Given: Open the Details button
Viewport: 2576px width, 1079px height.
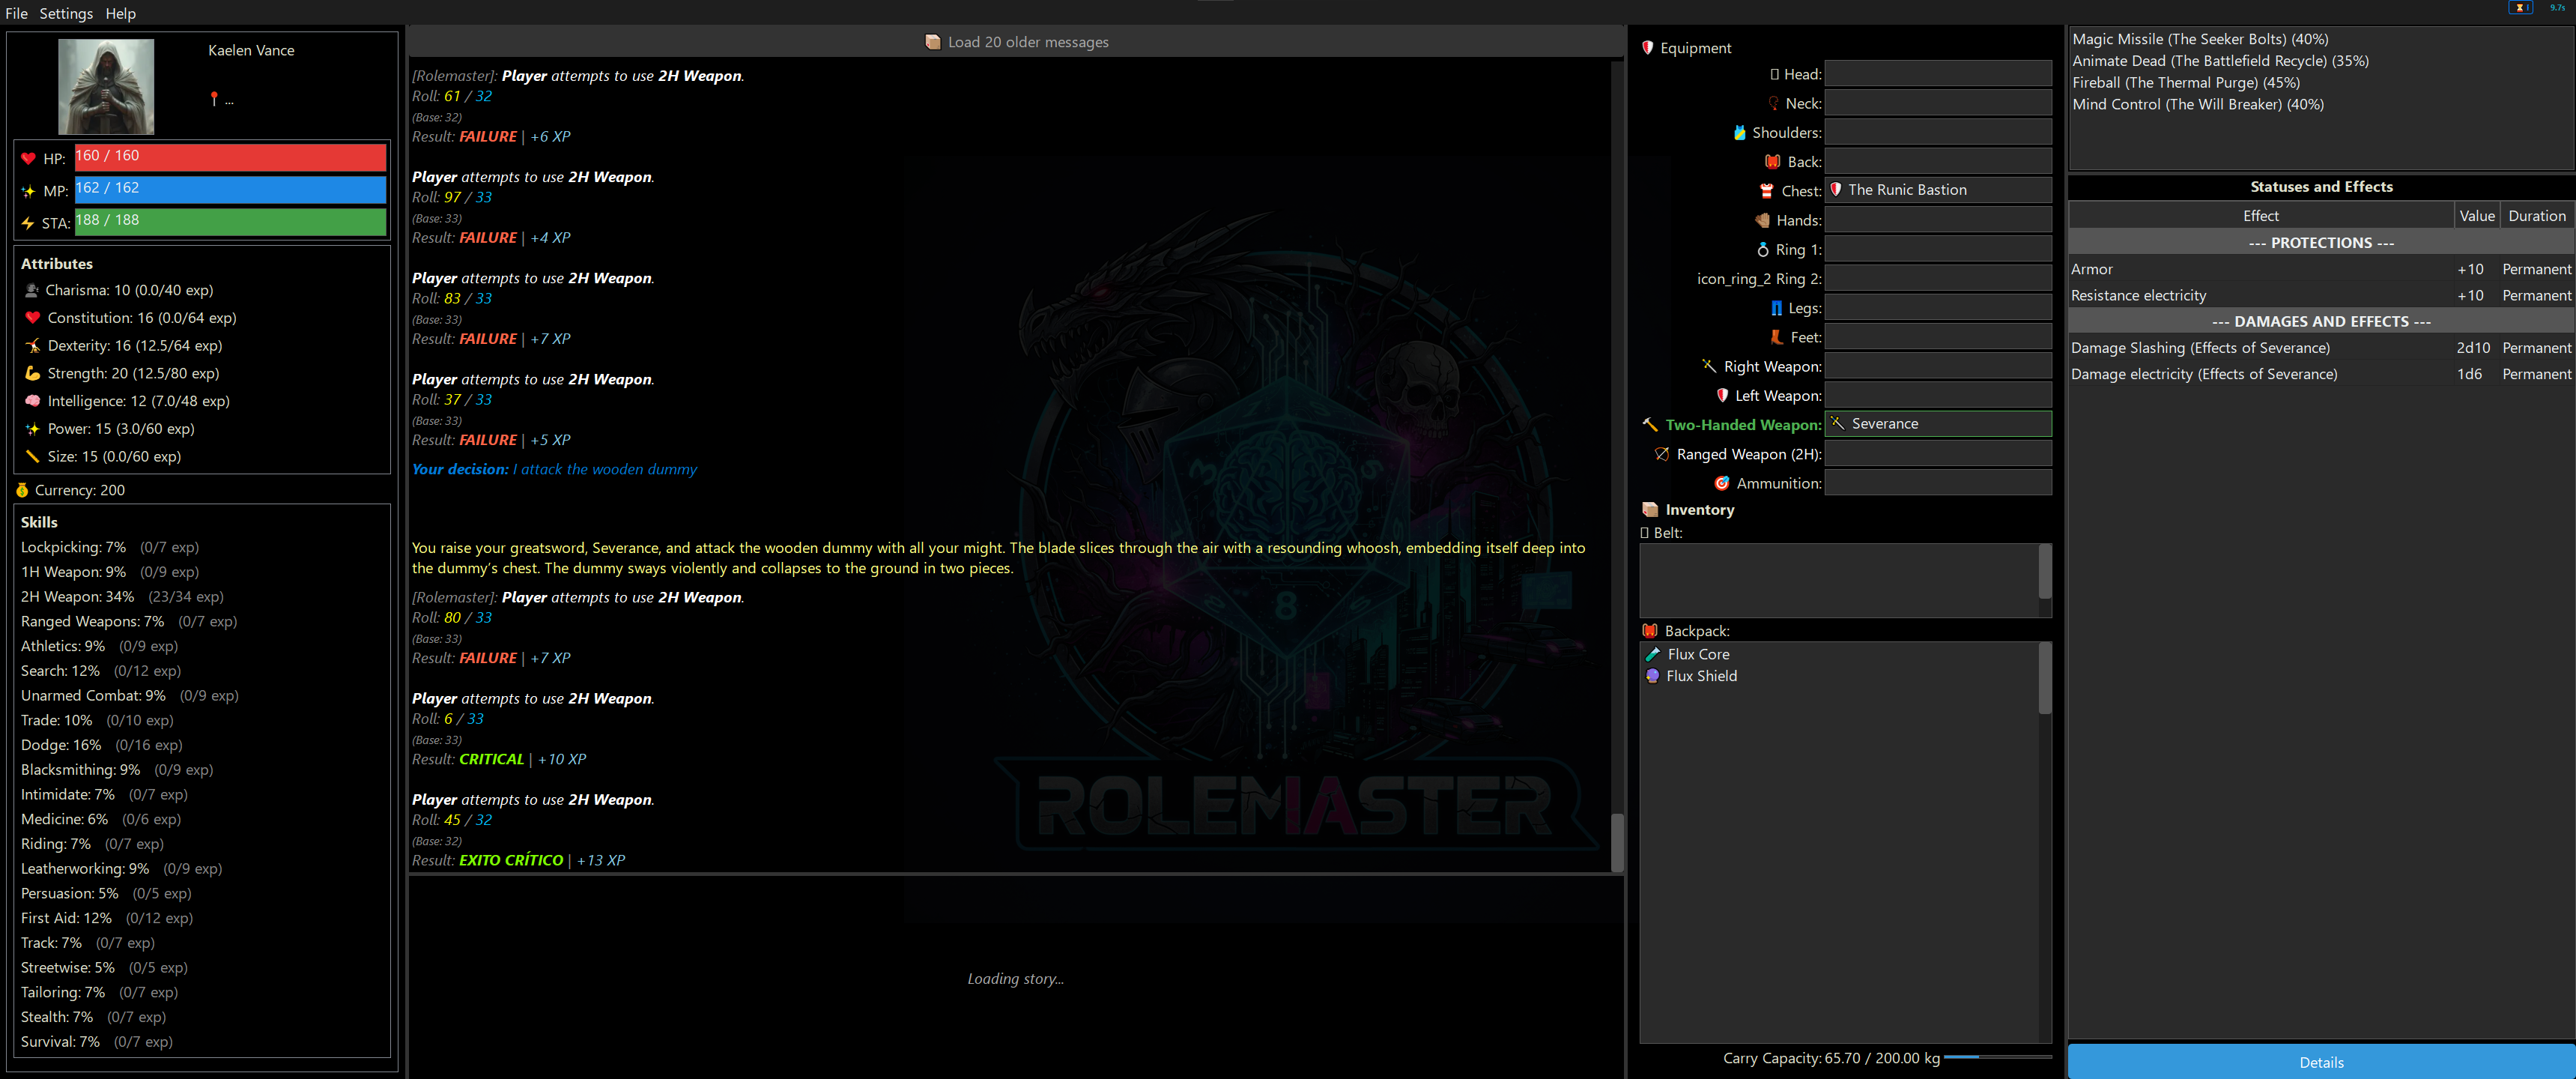Looking at the screenshot, I should [2321, 1062].
